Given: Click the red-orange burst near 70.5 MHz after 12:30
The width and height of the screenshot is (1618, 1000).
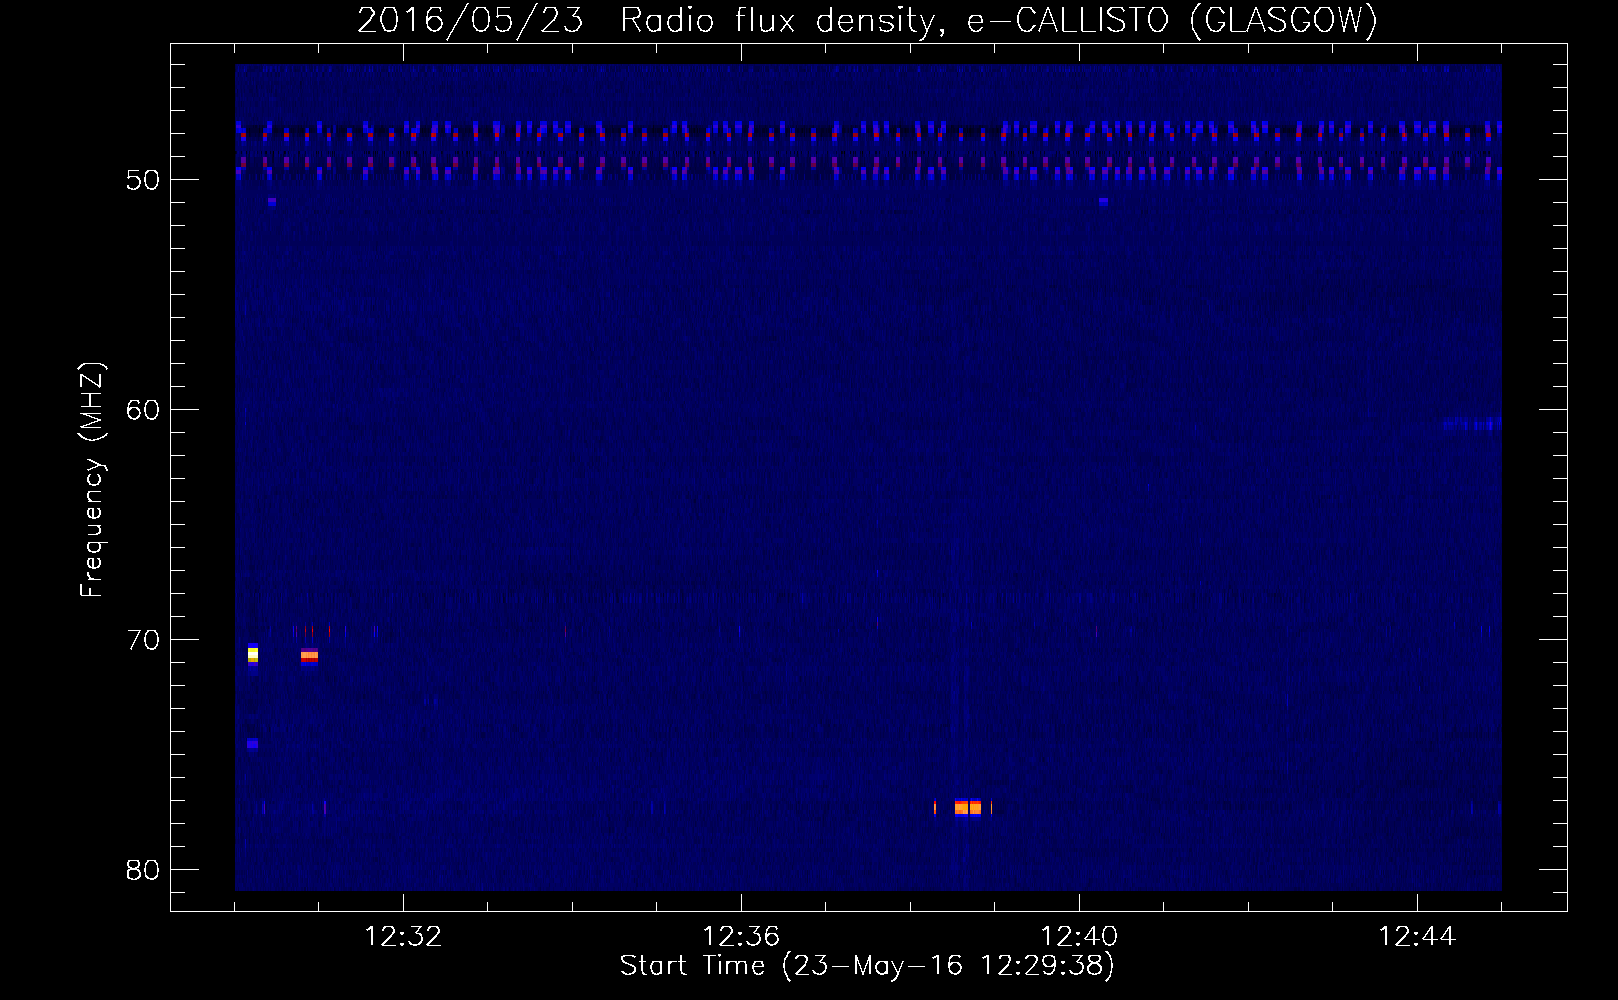Looking at the screenshot, I should tap(309, 656).
